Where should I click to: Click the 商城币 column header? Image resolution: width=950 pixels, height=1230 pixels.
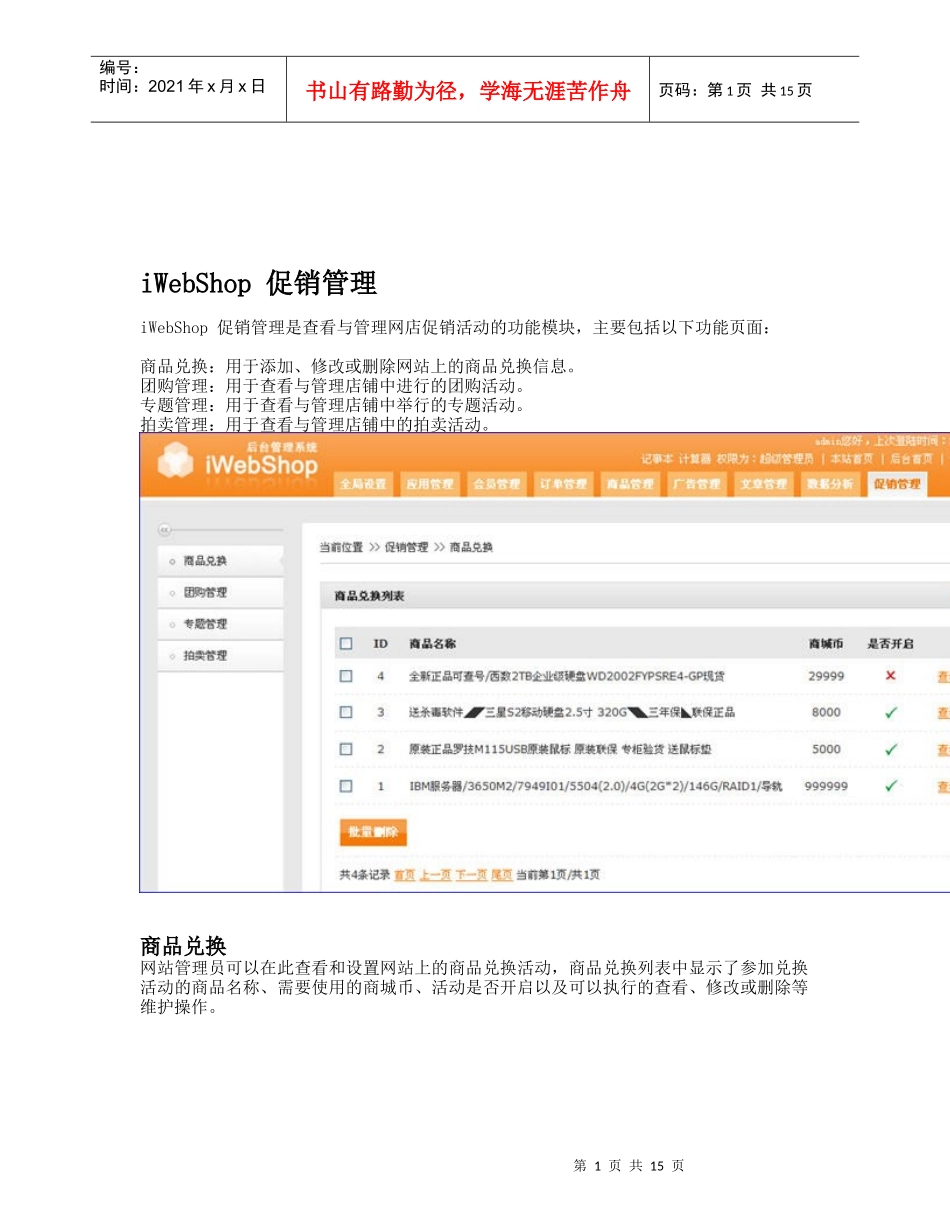point(826,643)
